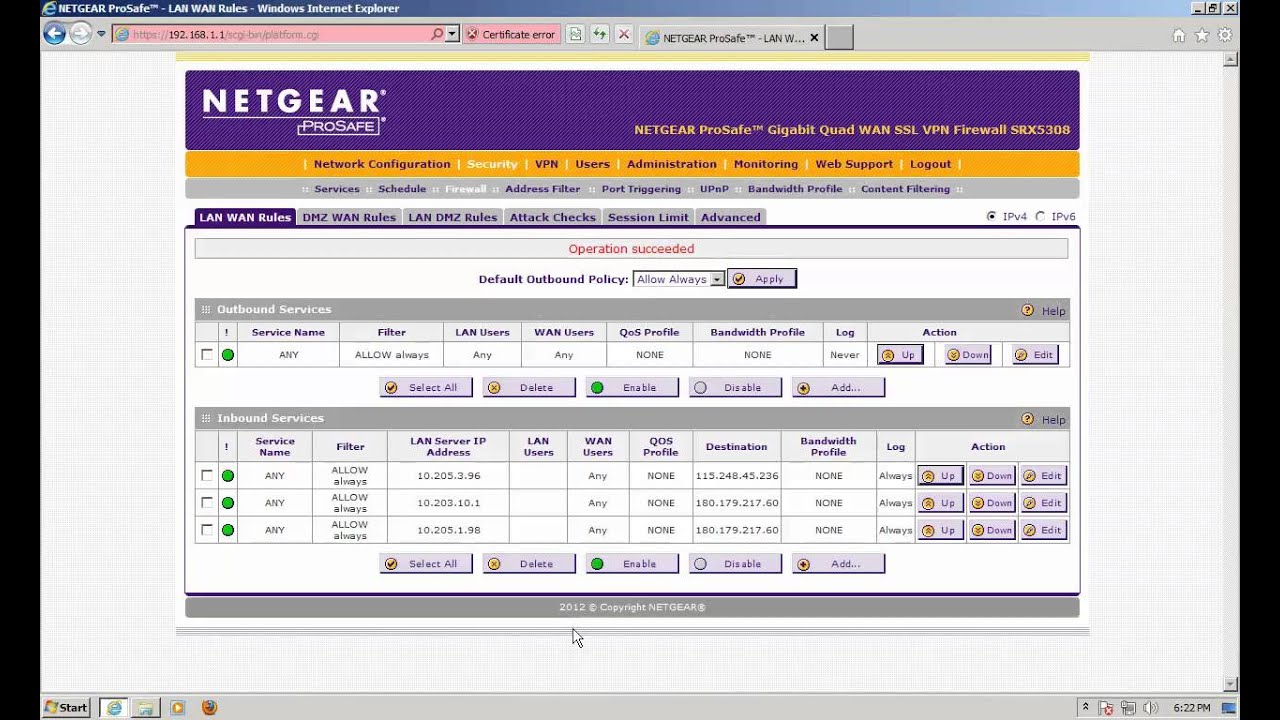Open Firefox from the taskbar
Viewport: 1280px width, 720px height.
pyautogui.click(x=209, y=707)
